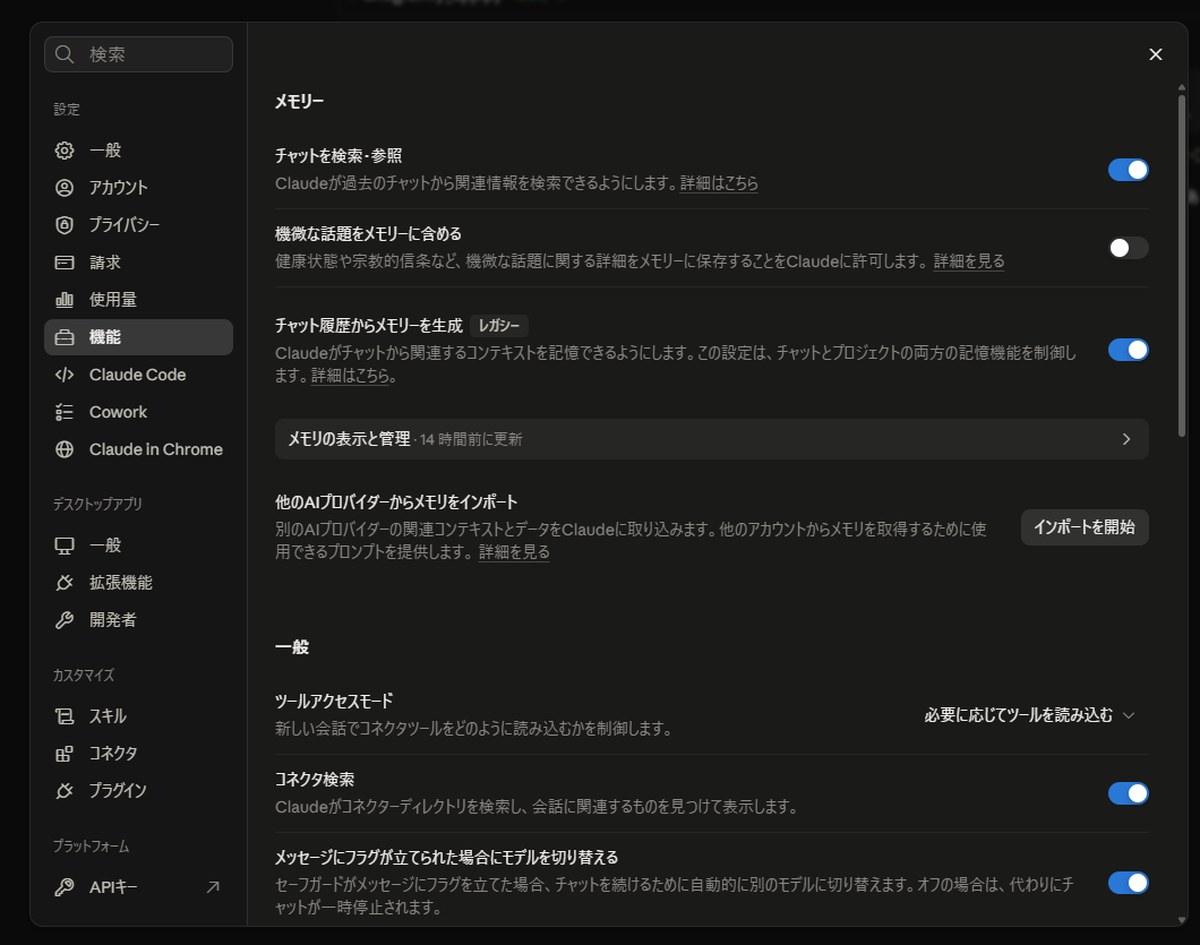Viewport: 1200px width, 945px height.
Task: Click the key icon beside APIキー
Action: pyautogui.click(x=65, y=887)
